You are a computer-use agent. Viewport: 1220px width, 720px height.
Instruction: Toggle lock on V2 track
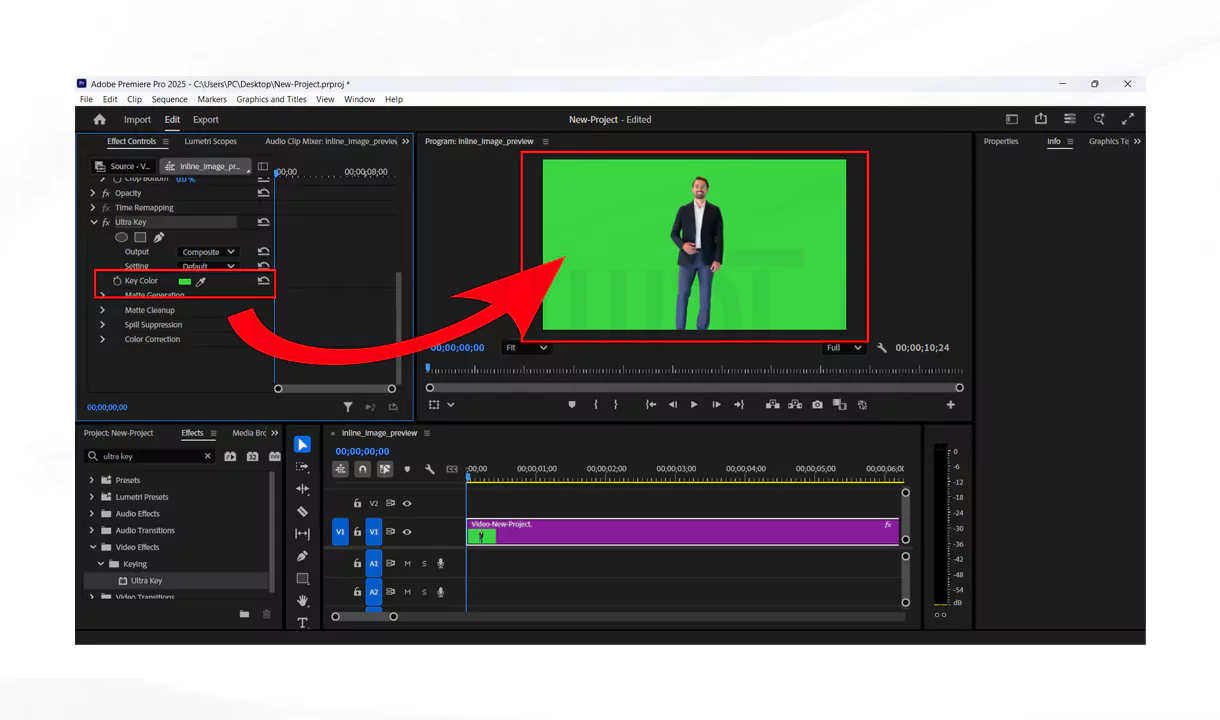[357, 503]
